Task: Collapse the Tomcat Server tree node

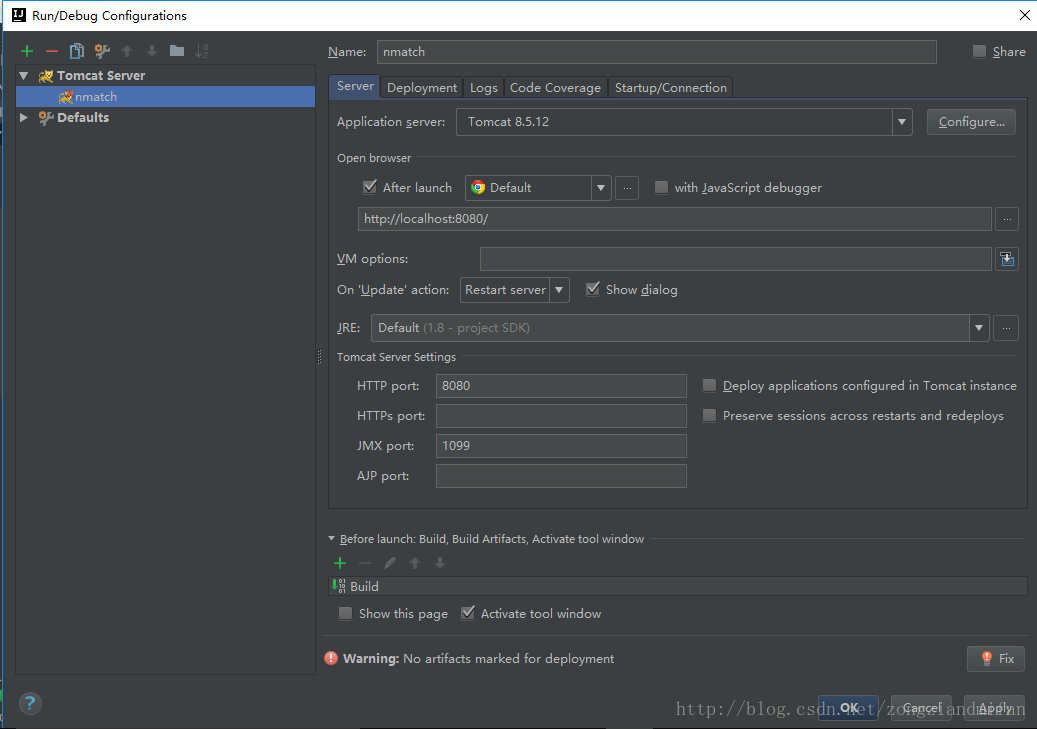Action: (24, 75)
